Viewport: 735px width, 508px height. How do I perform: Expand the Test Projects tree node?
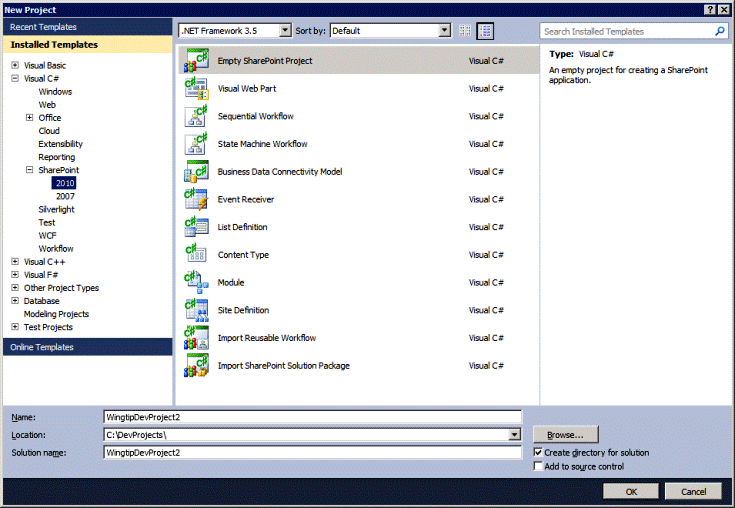[15, 327]
